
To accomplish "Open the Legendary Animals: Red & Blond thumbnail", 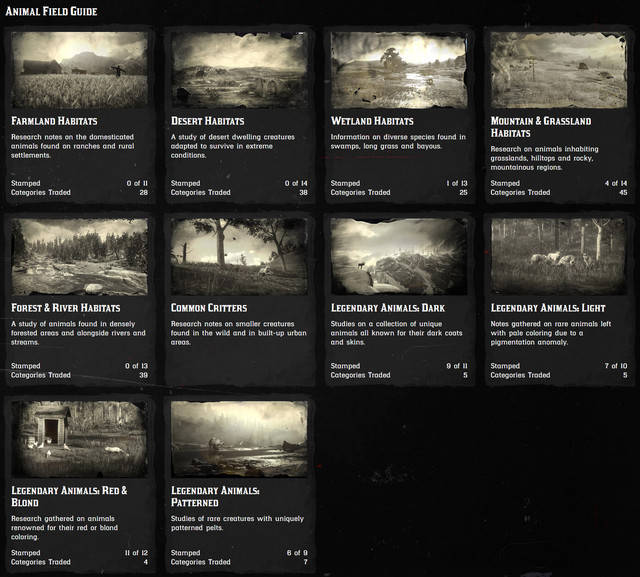I will point(80,439).
